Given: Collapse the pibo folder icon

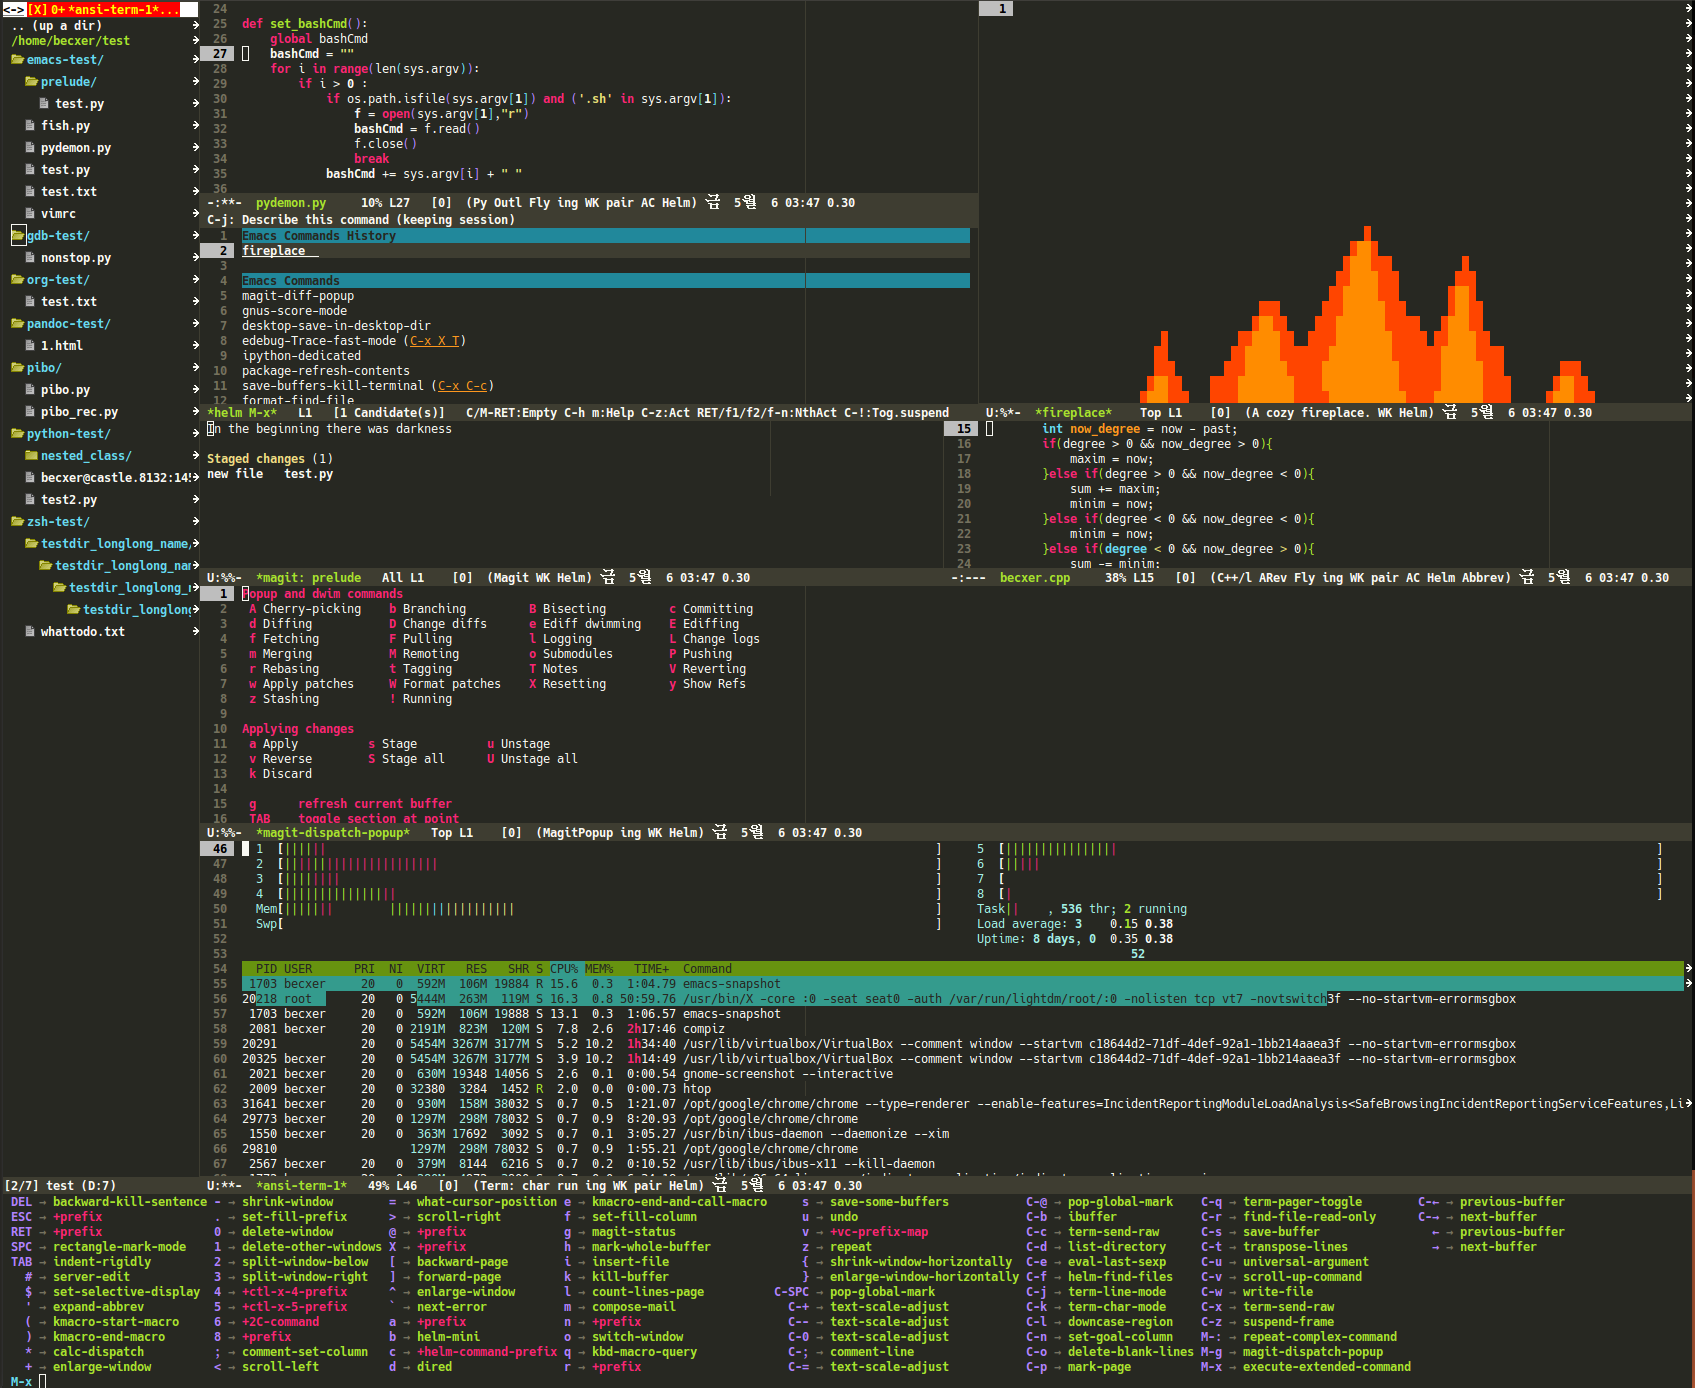Looking at the screenshot, I should tap(18, 368).
